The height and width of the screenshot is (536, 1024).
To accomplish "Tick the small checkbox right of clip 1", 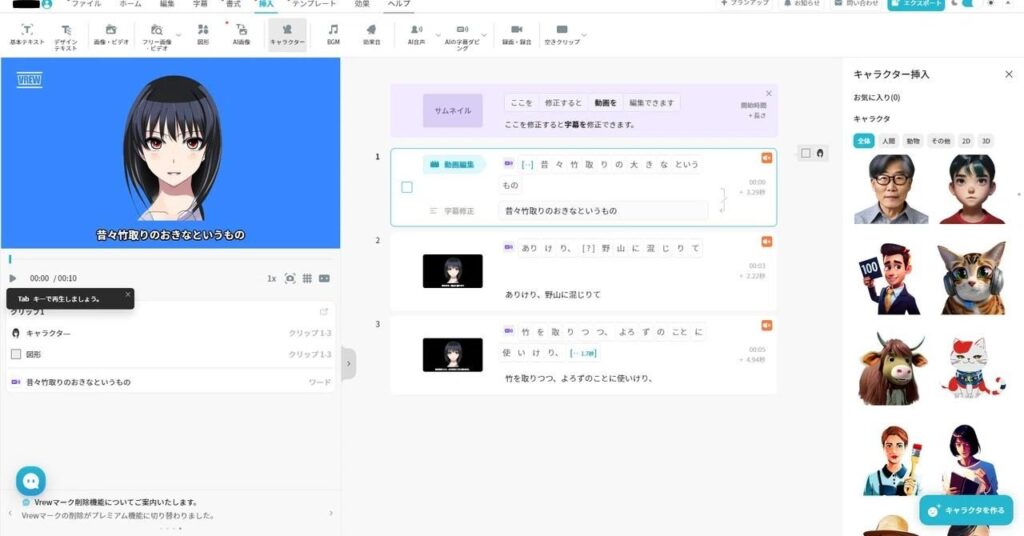I will point(806,153).
